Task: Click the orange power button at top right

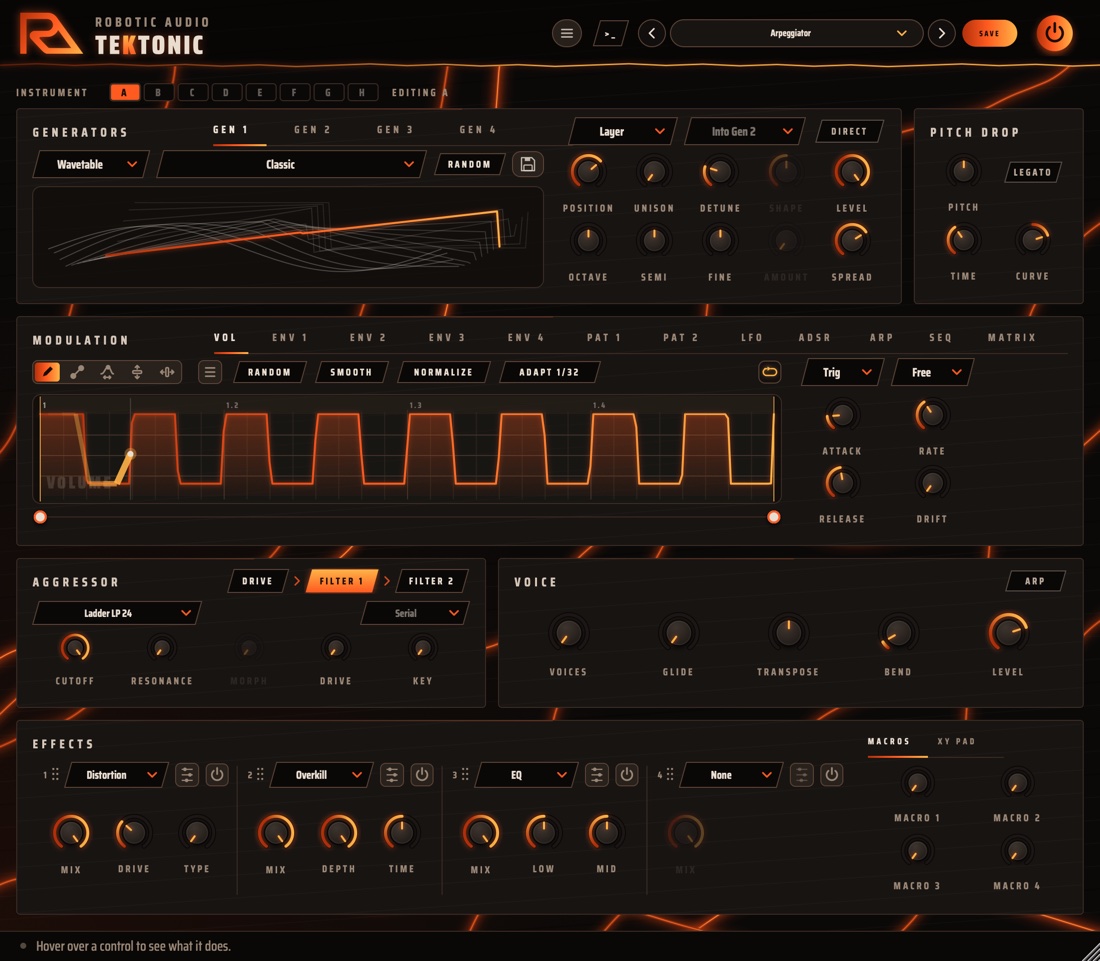Action: click(x=1054, y=33)
